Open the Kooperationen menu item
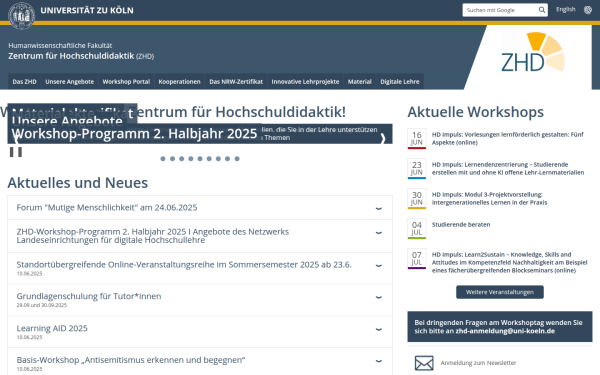 point(179,82)
